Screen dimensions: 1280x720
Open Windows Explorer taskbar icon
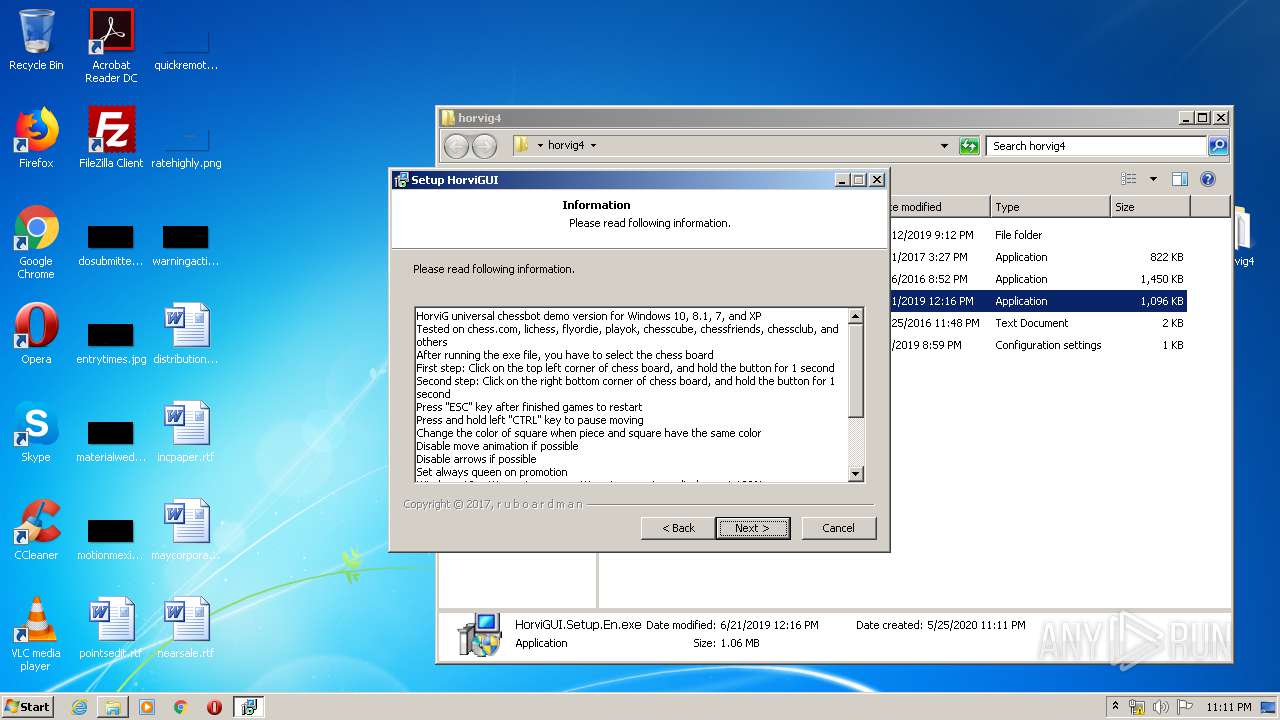[113, 707]
